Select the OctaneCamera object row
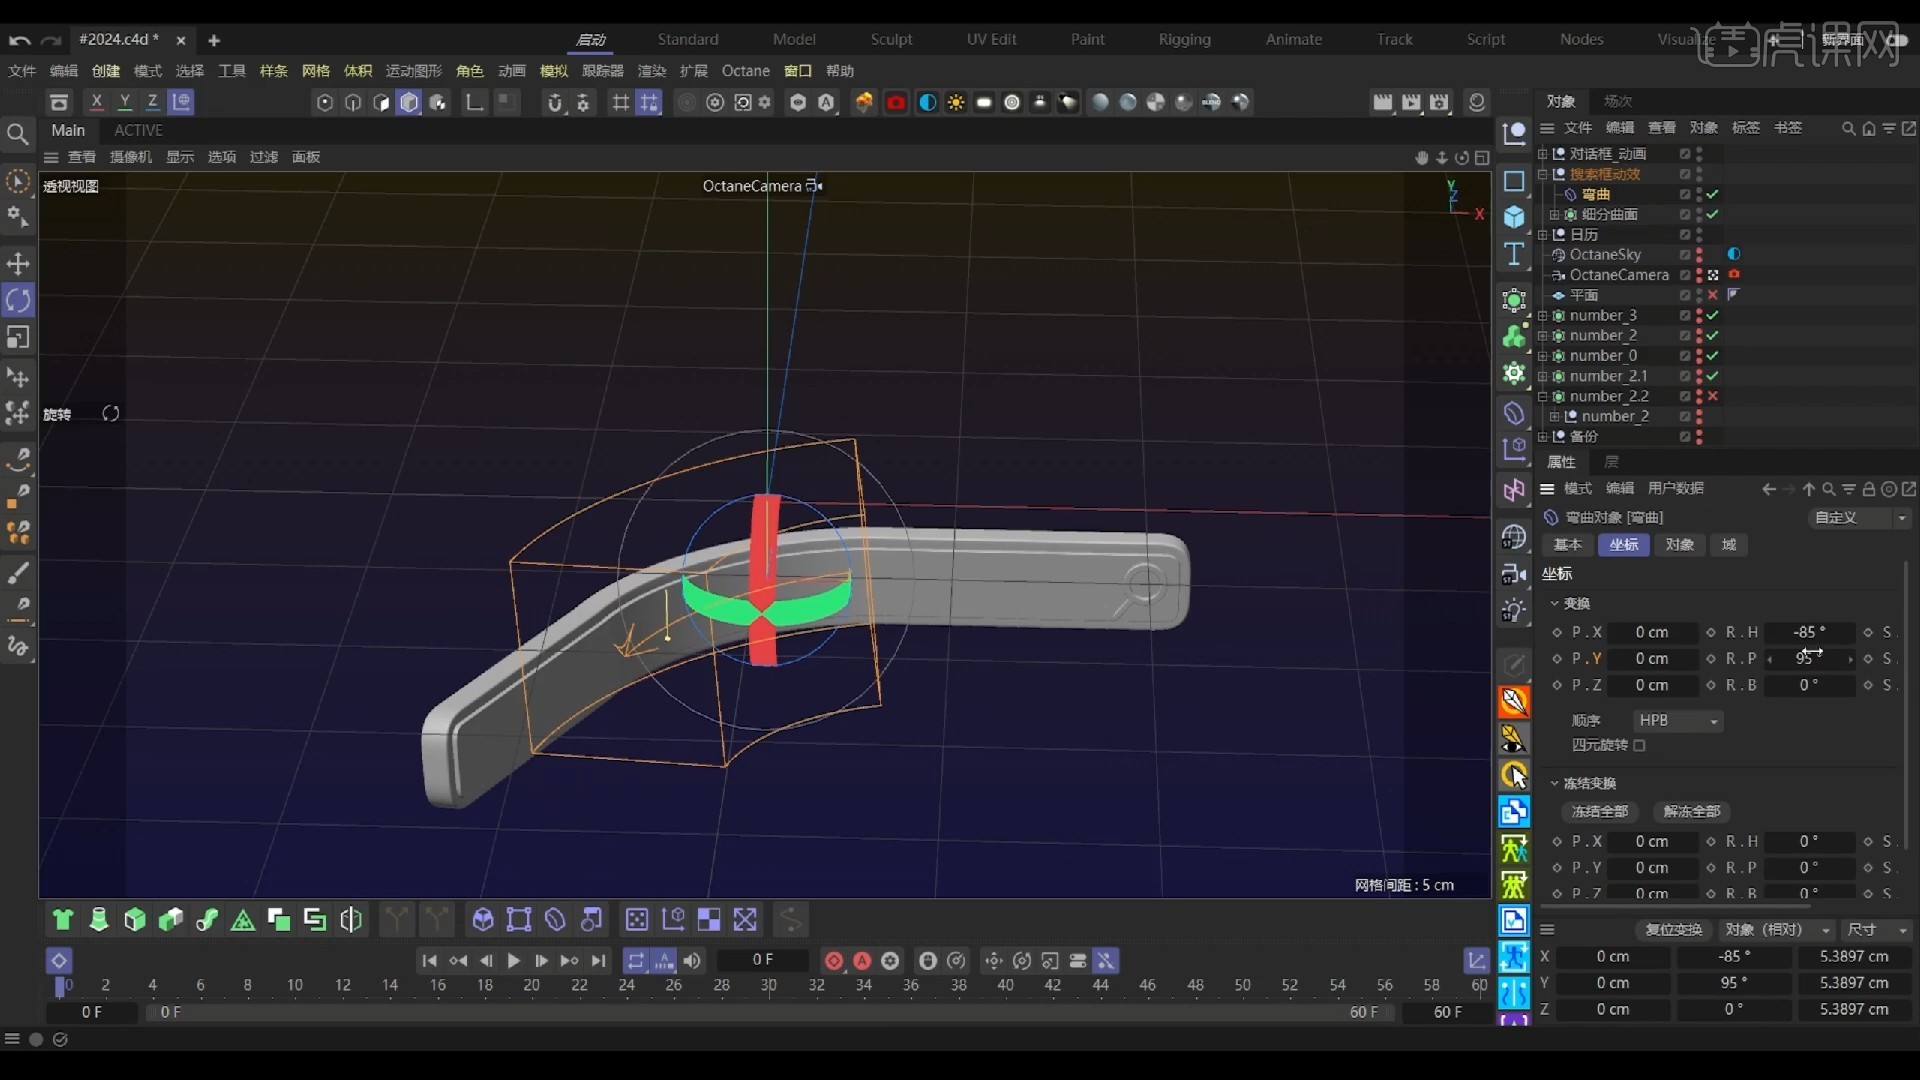This screenshot has width=1920, height=1080. 1619,275
